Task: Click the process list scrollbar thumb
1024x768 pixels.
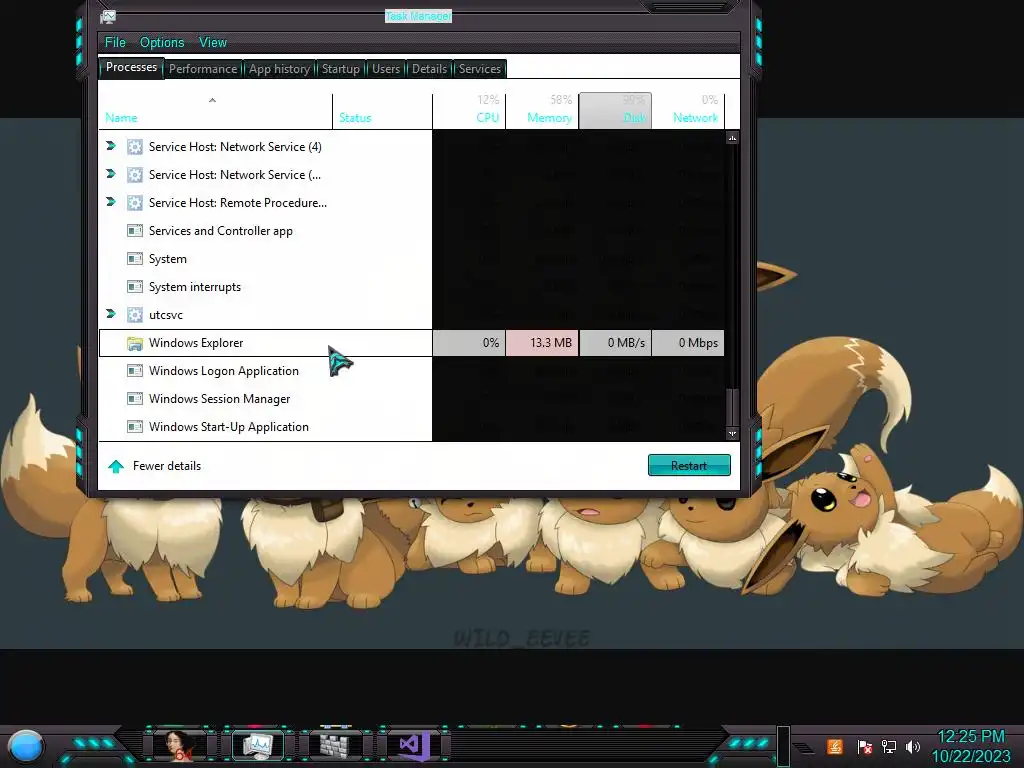Action: [732, 407]
